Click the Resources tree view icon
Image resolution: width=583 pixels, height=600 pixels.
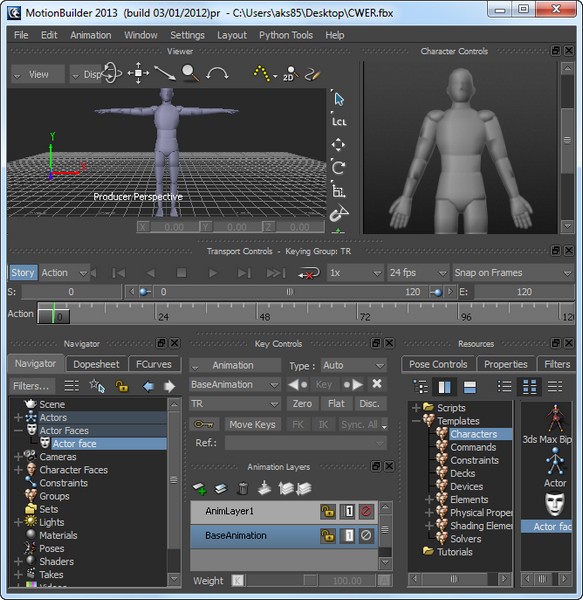421,386
